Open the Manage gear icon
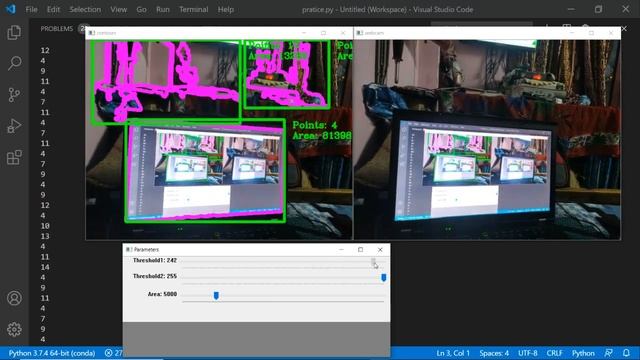Viewport: 640px width, 360px height. click(14, 329)
